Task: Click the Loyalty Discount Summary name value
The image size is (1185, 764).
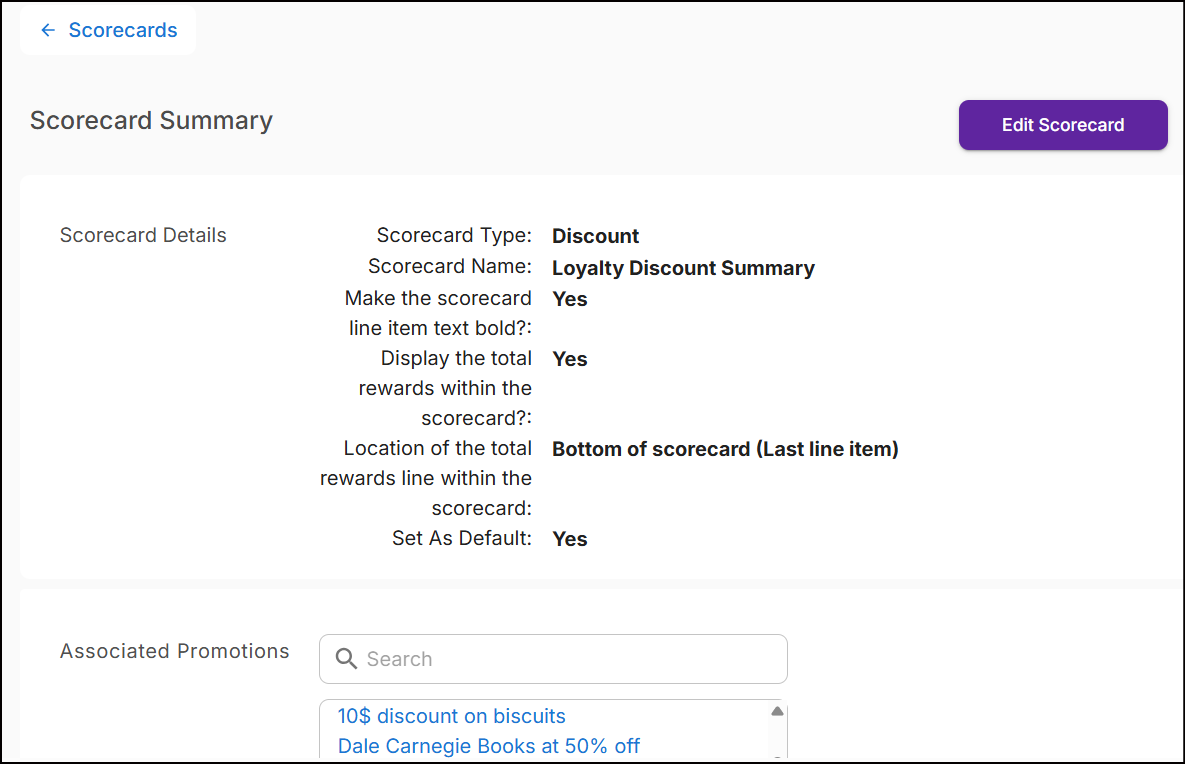Action: point(683,268)
